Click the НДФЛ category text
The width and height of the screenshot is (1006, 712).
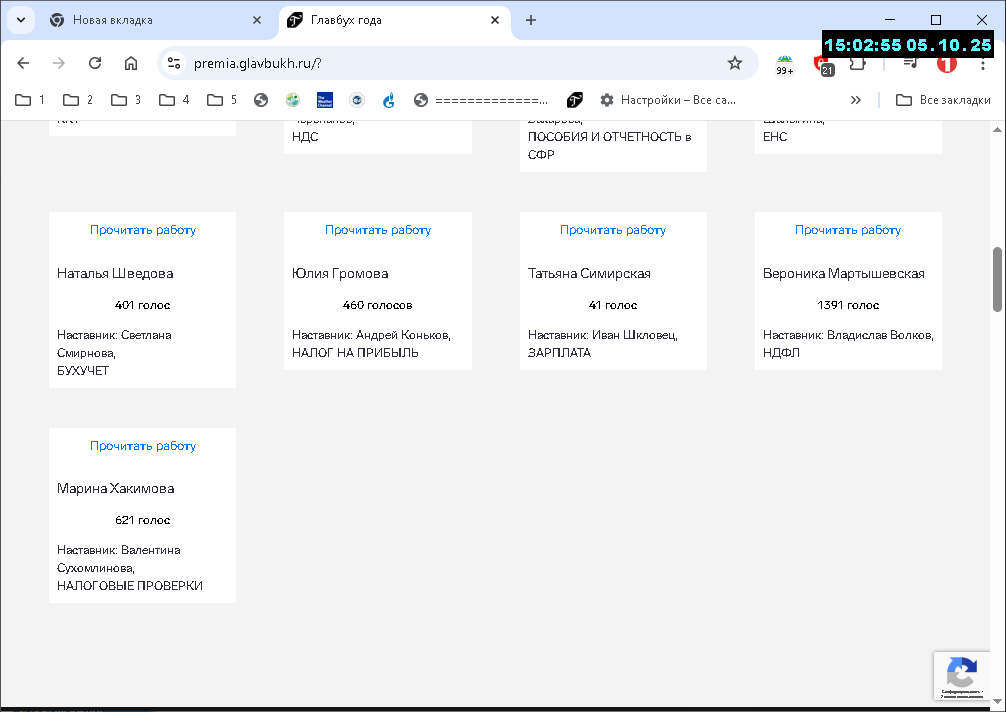[x=781, y=353]
